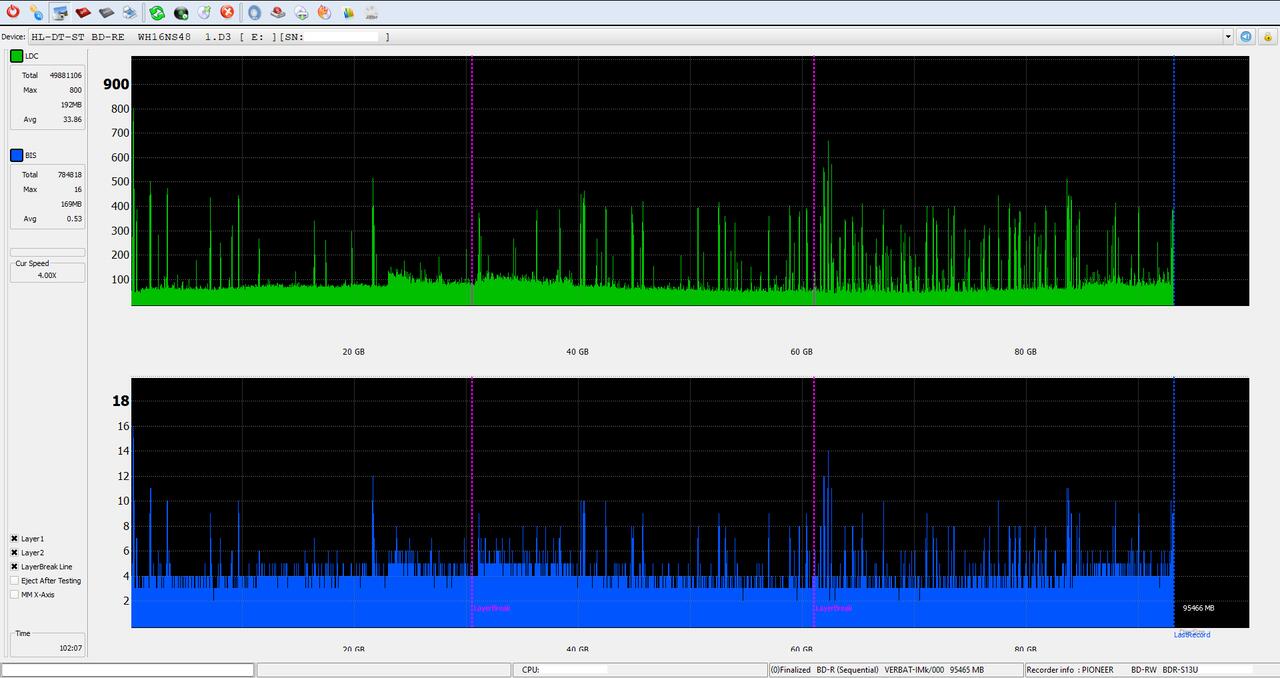Screen dimensions: 1280x678
Task: Click the 95466 MB label in lower graph
Action: [x=1198, y=608]
